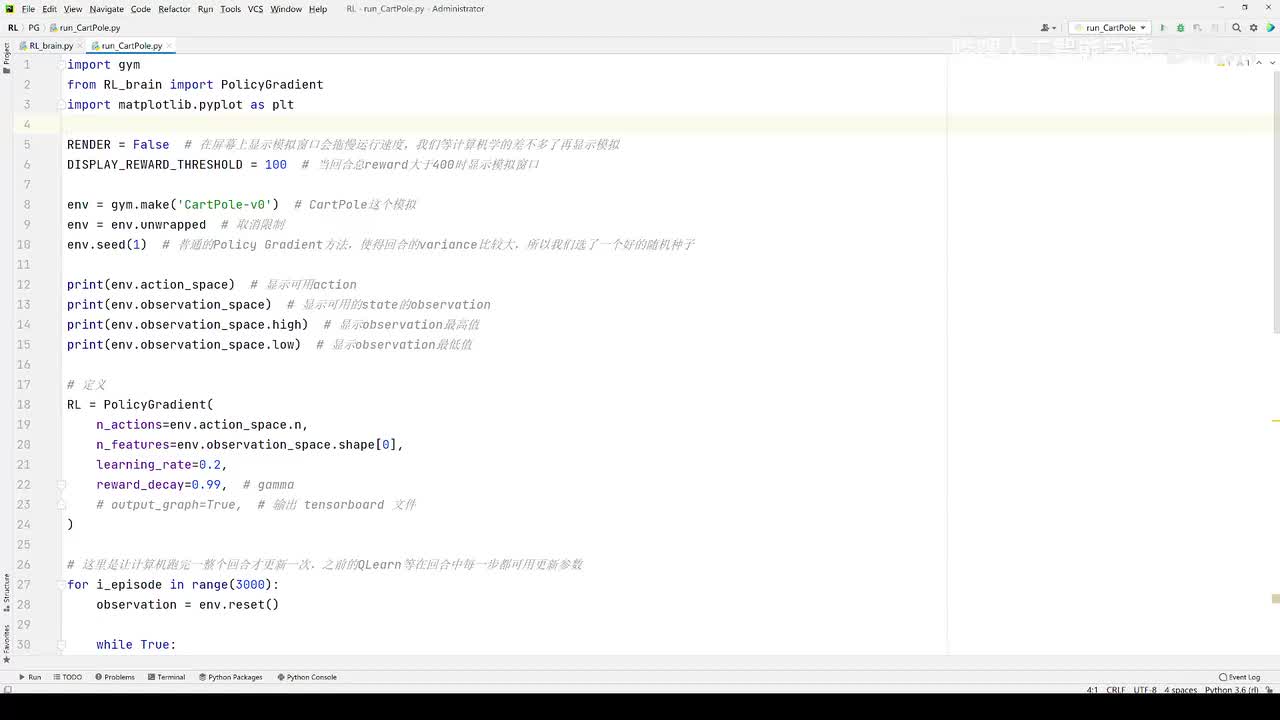Open the Python 3.6 interpreter selector
This screenshot has width=1280, height=720.
tap(1232, 690)
